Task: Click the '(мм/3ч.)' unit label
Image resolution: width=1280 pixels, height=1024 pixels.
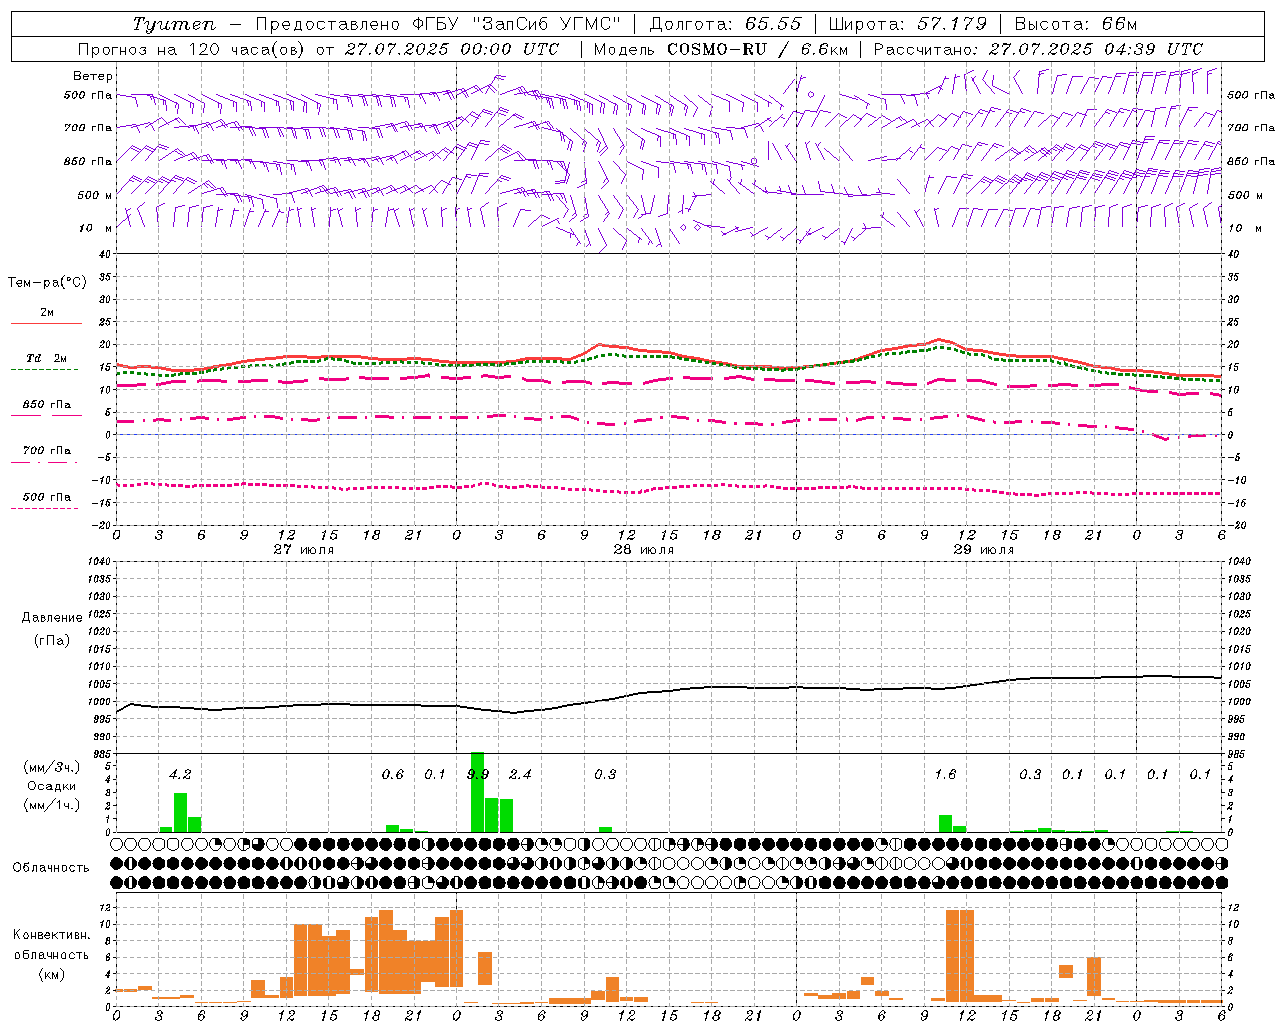Action: coord(52,767)
